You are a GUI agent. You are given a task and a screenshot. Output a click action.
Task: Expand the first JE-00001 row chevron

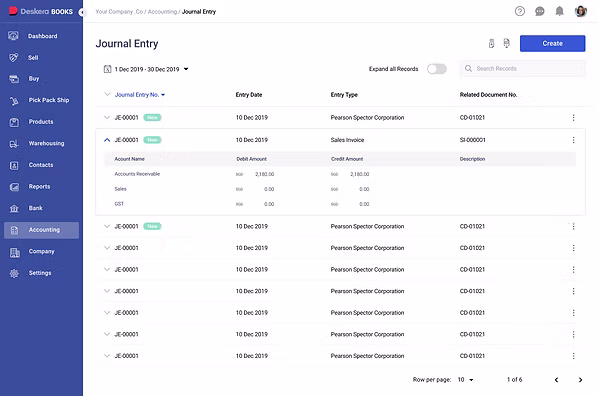point(107,118)
